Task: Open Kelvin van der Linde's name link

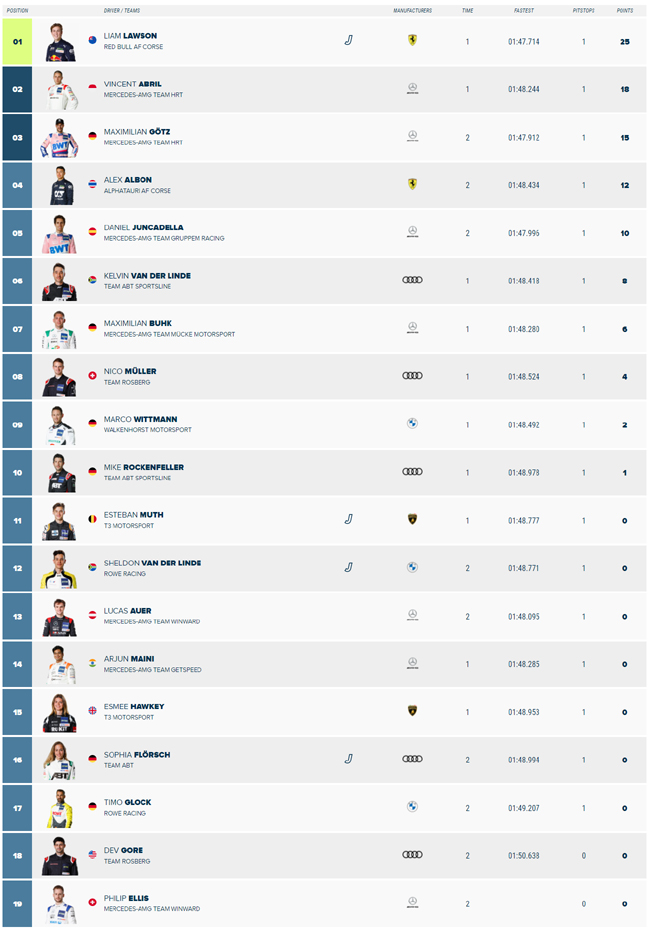Action: tap(147, 276)
